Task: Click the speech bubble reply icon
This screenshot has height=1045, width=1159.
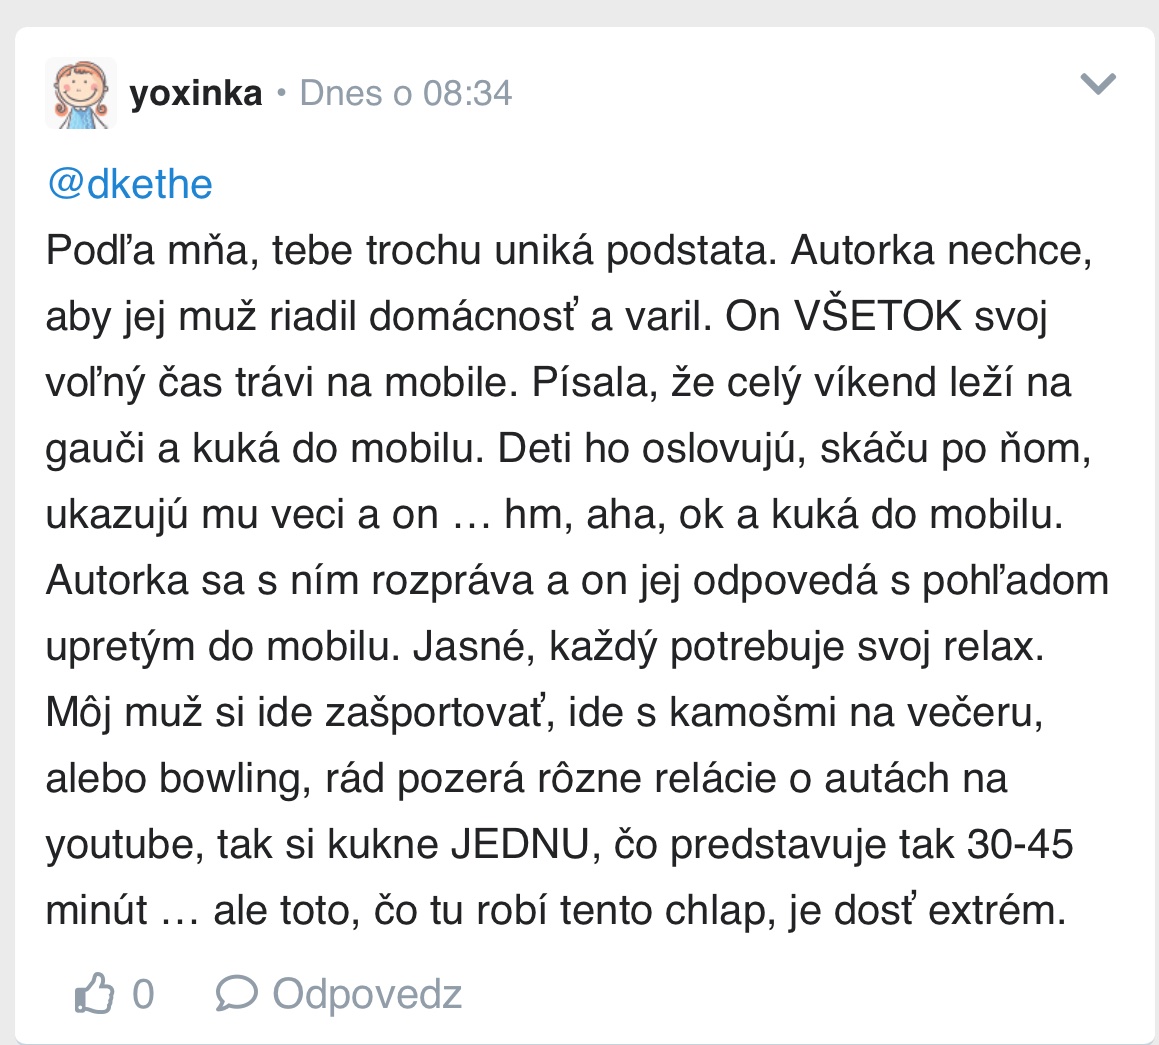Action: pyautogui.click(x=236, y=993)
